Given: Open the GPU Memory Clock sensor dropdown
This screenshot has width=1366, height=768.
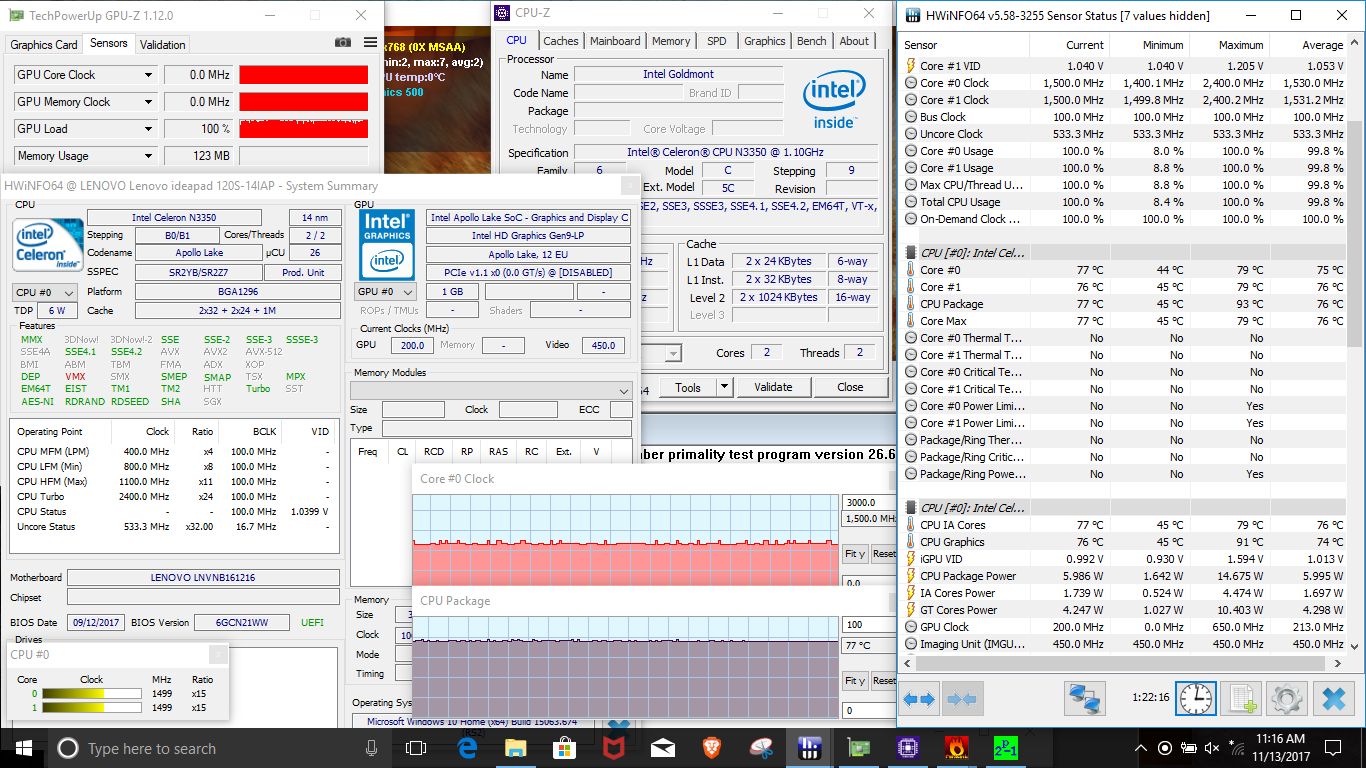Looking at the screenshot, I should [149, 102].
